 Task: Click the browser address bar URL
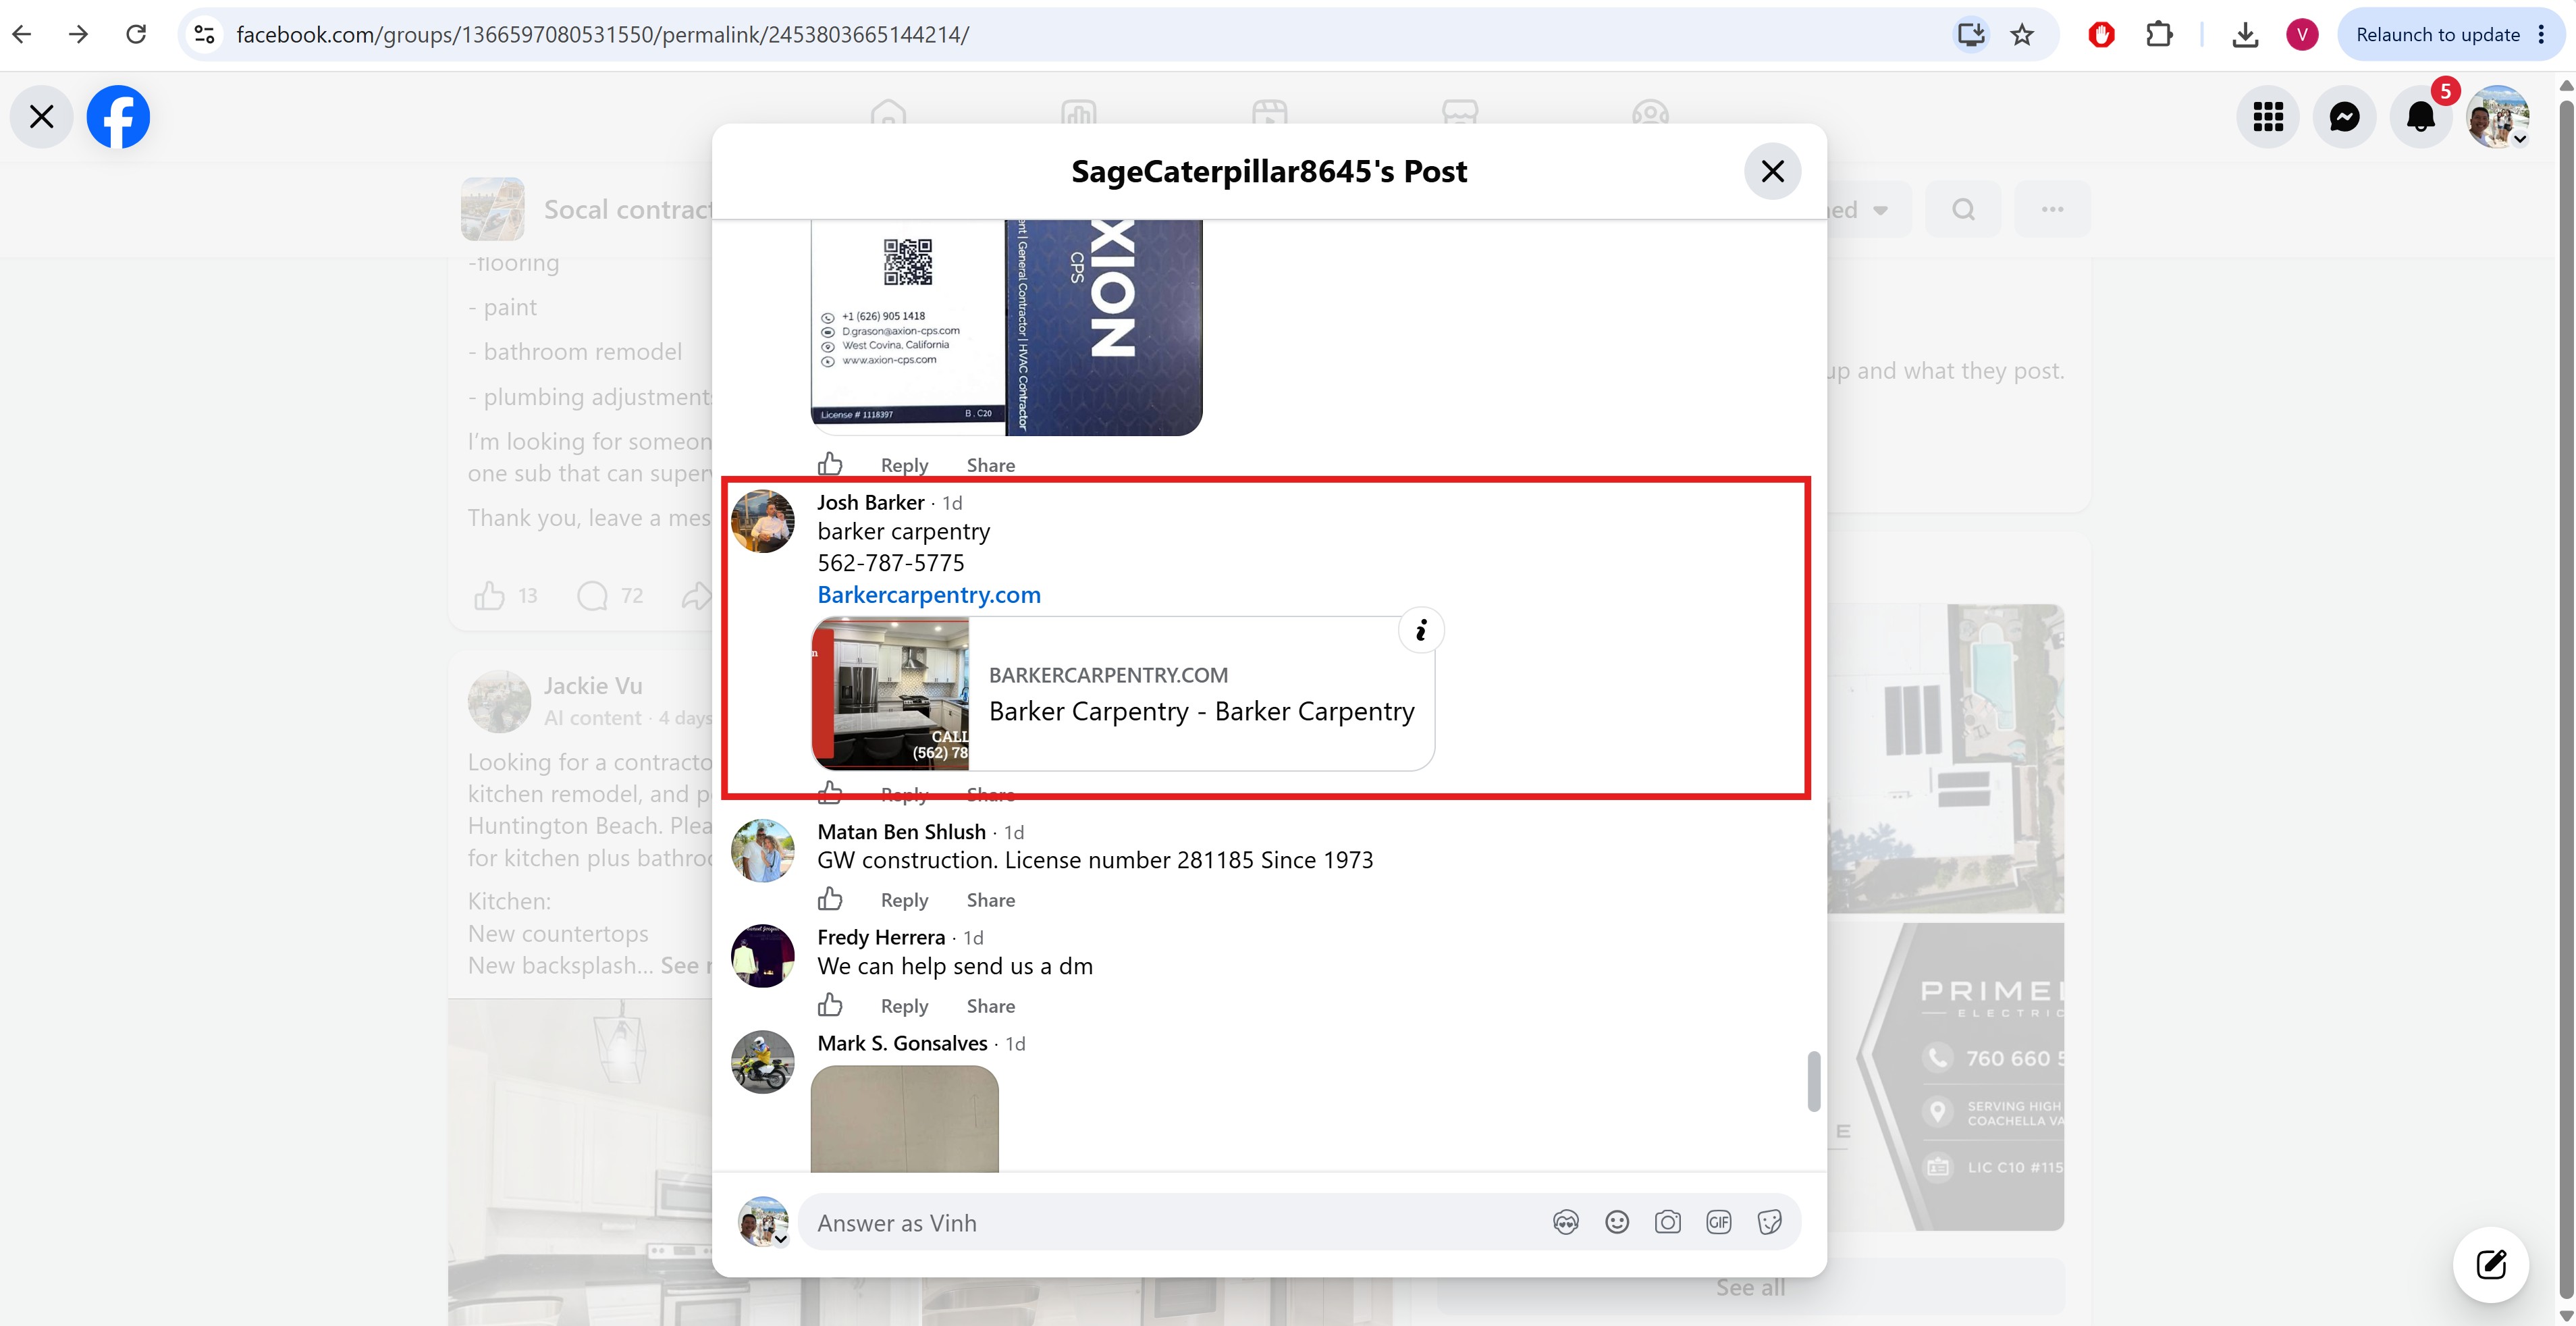click(x=602, y=35)
